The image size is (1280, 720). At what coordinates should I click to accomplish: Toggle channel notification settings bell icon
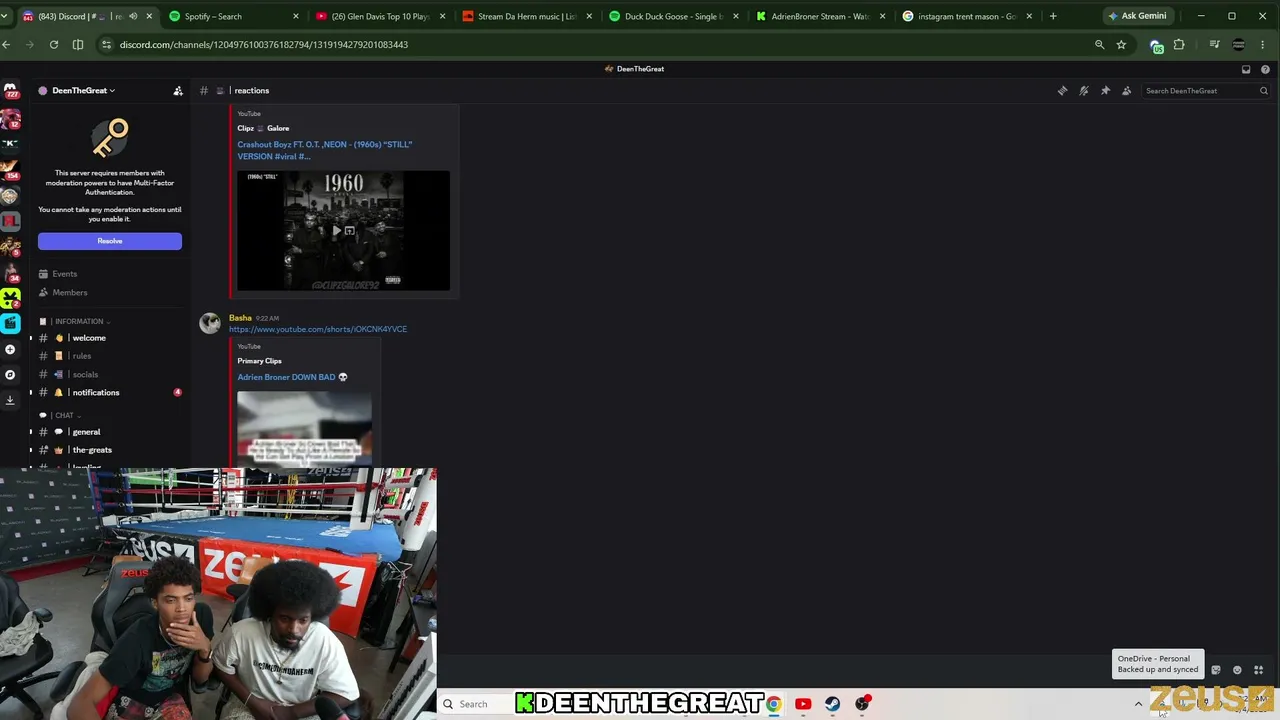[1084, 91]
